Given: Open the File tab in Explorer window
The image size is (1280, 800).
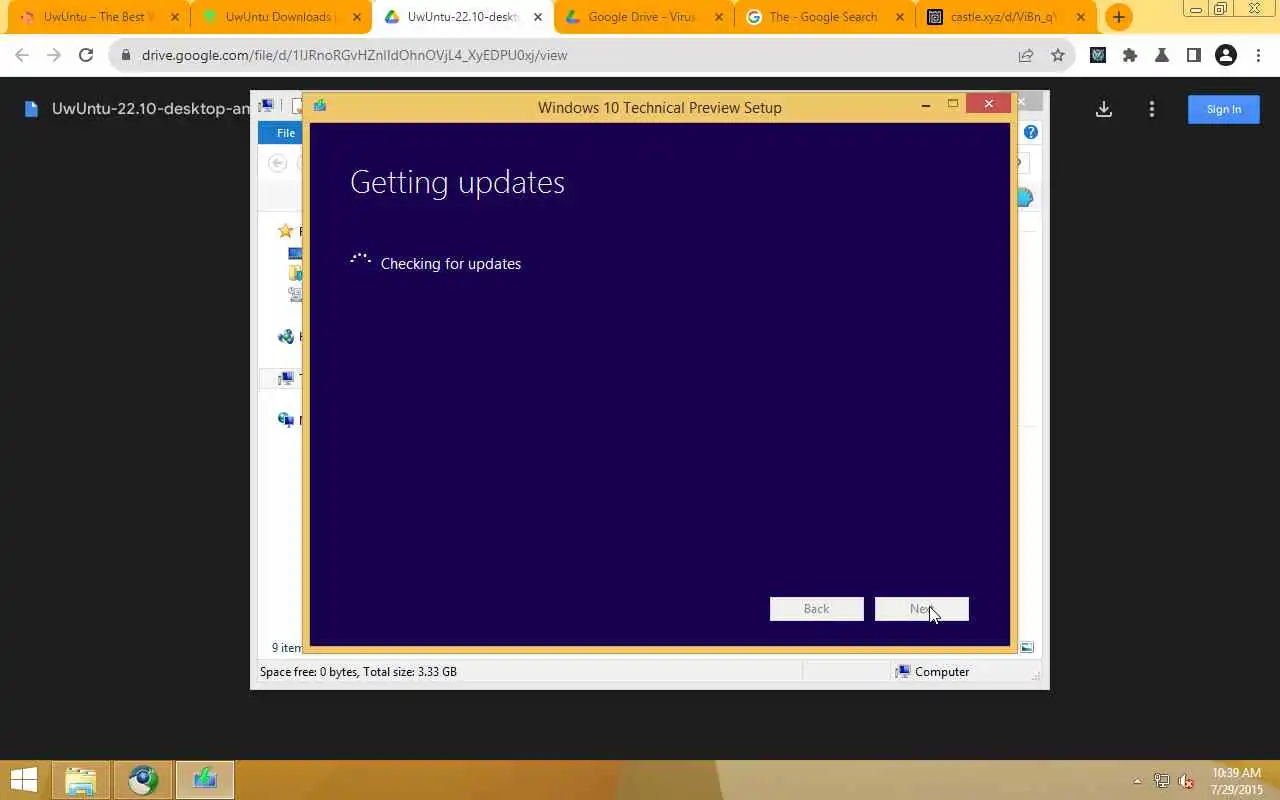Looking at the screenshot, I should 285,133.
